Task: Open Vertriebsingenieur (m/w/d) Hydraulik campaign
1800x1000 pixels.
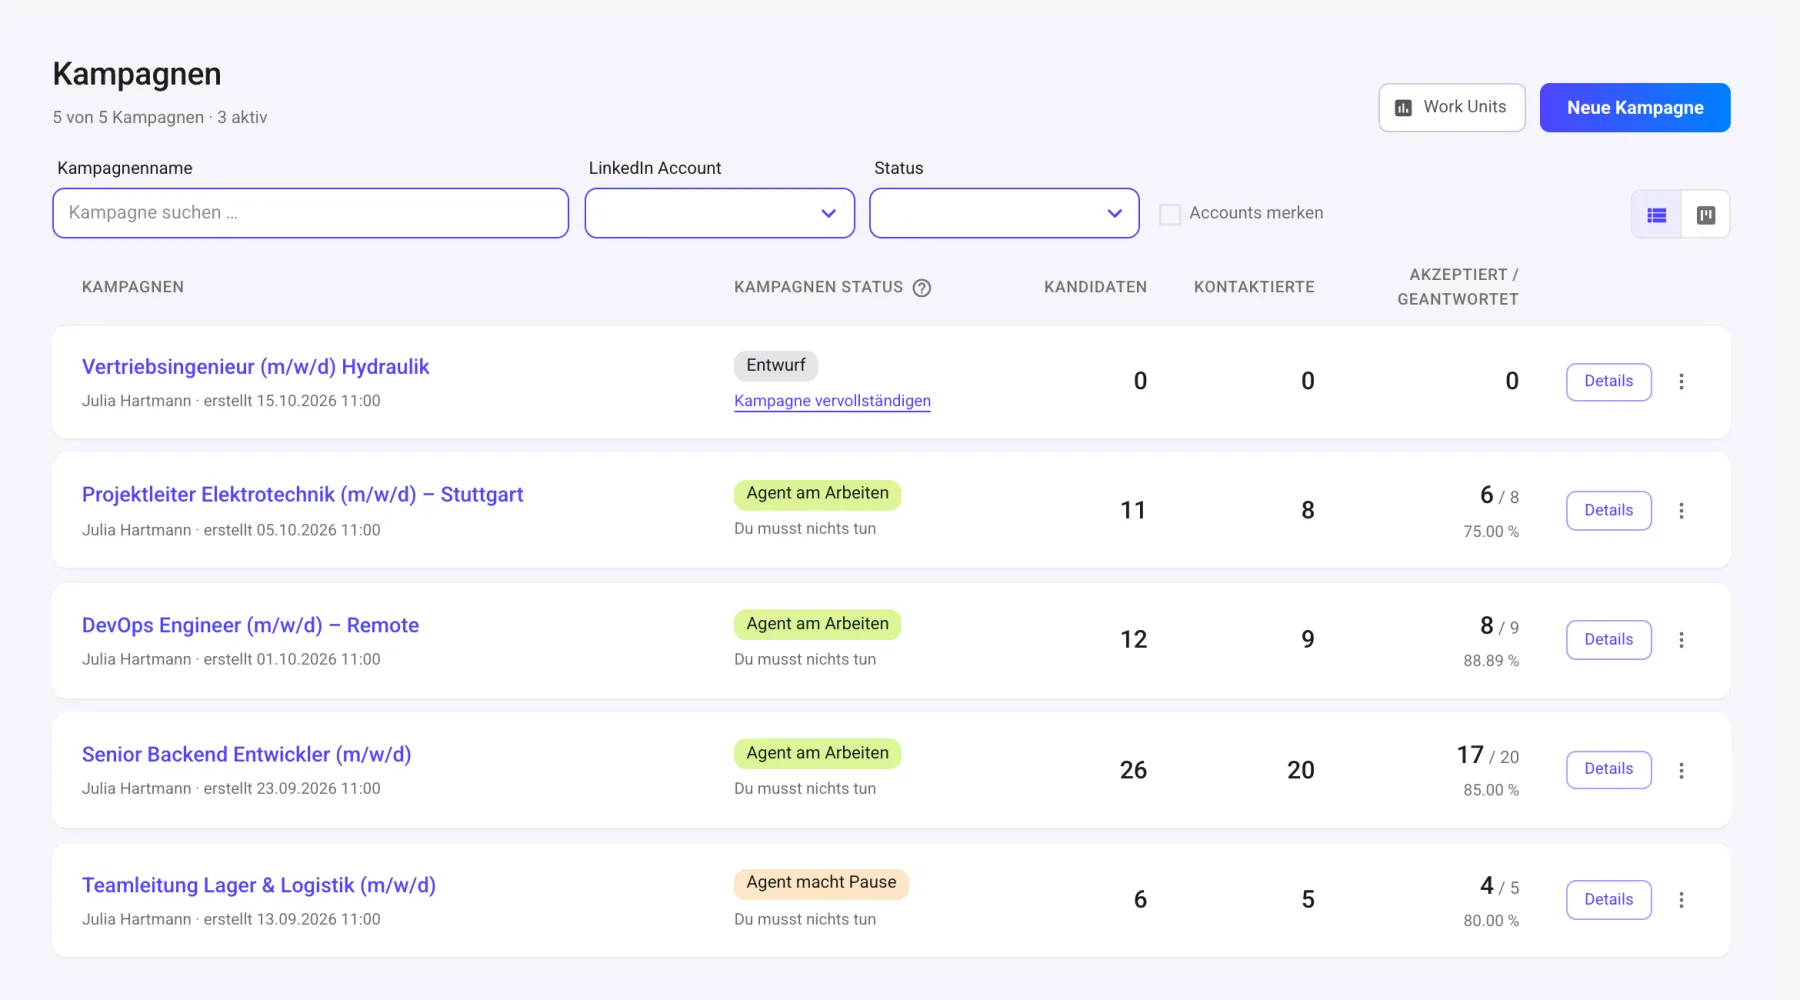Action: [255, 367]
